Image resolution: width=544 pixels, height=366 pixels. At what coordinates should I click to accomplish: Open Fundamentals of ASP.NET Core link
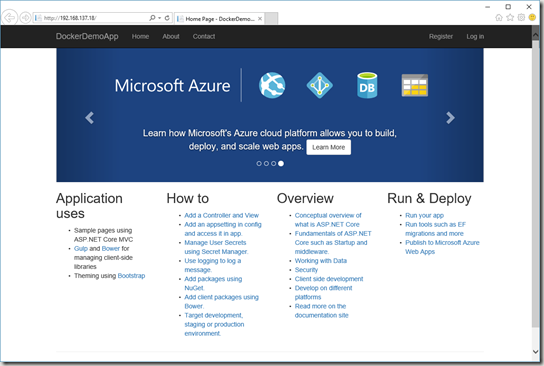click(333, 242)
